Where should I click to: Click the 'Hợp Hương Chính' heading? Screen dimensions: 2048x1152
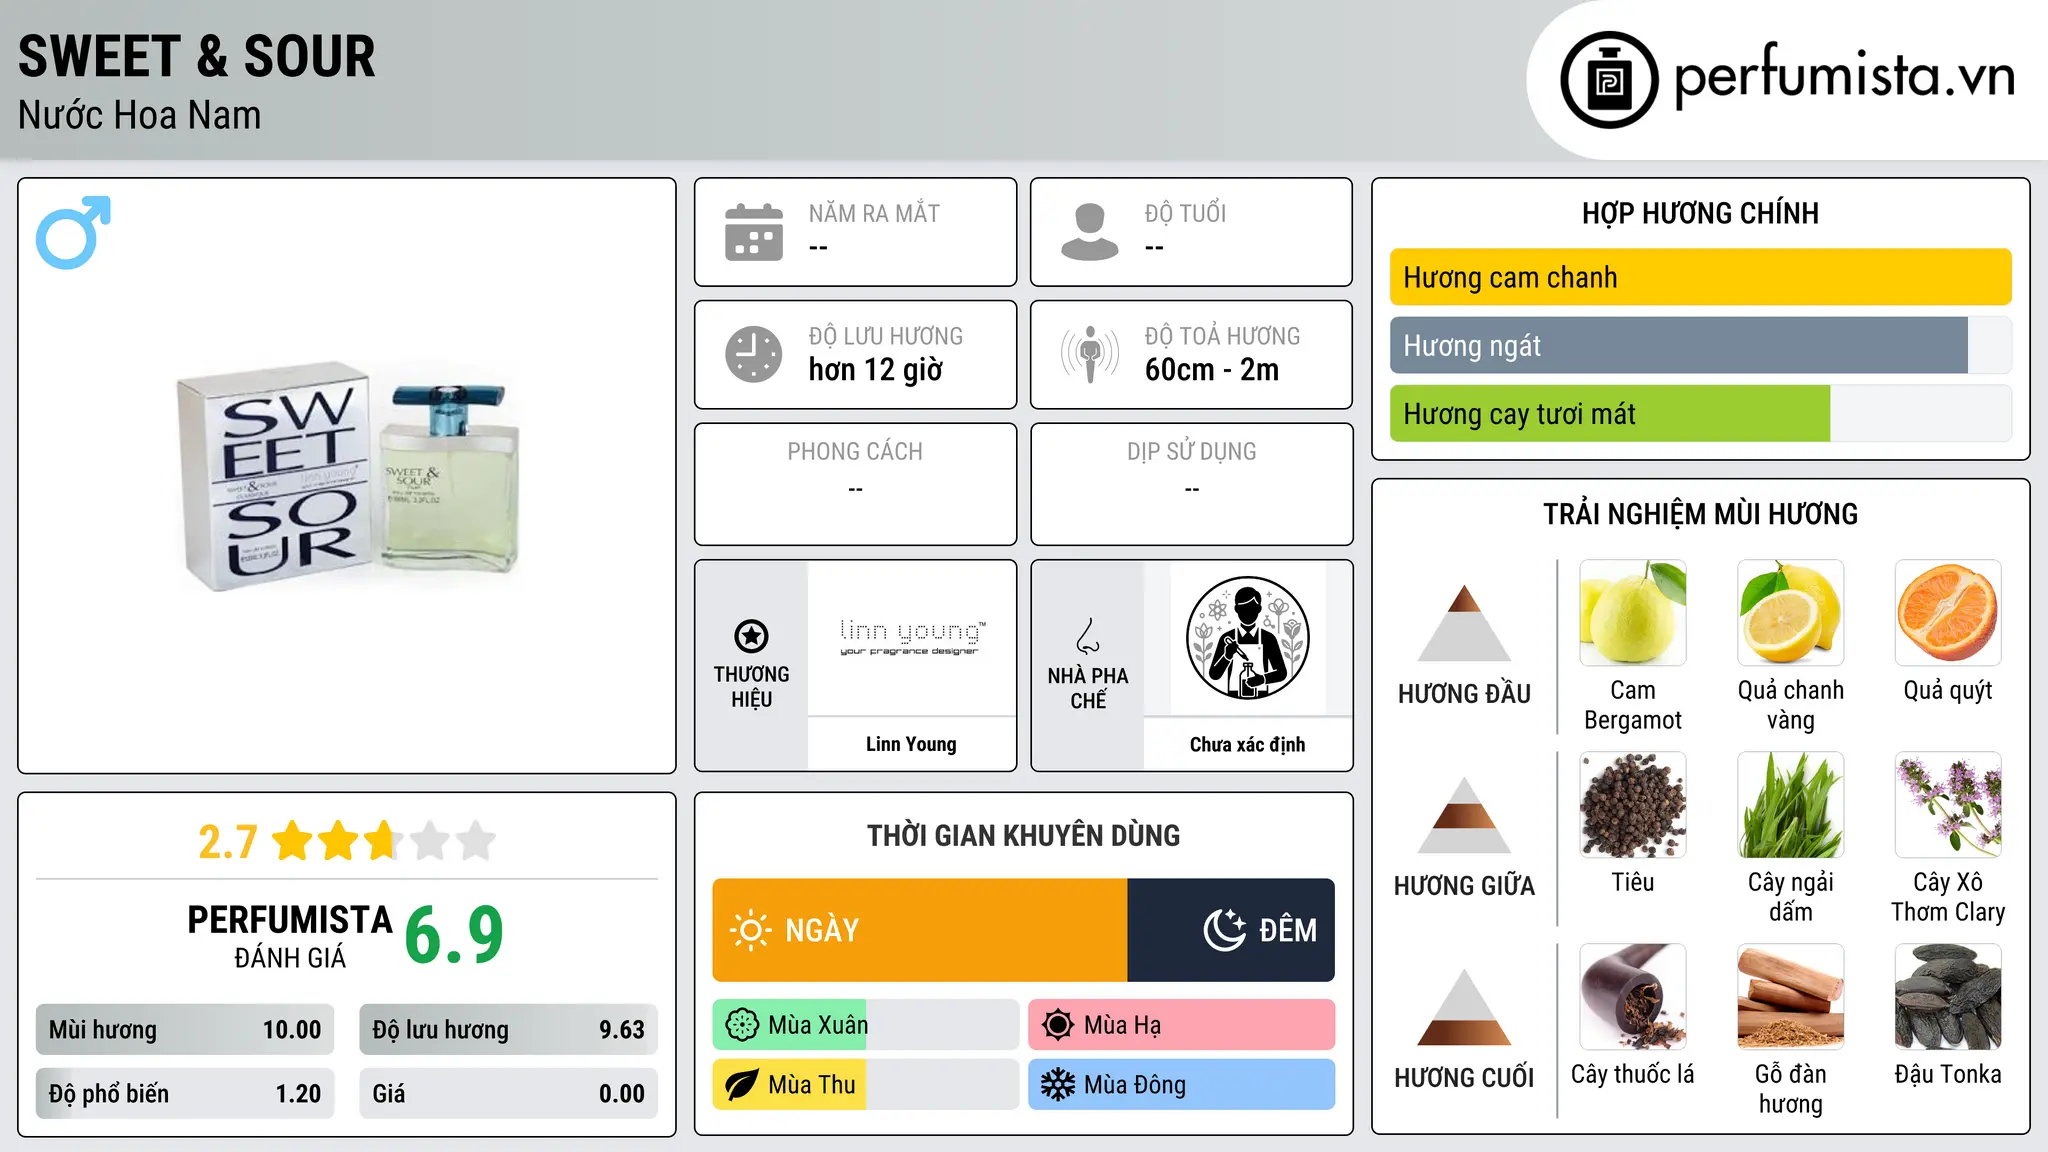click(1700, 213)
